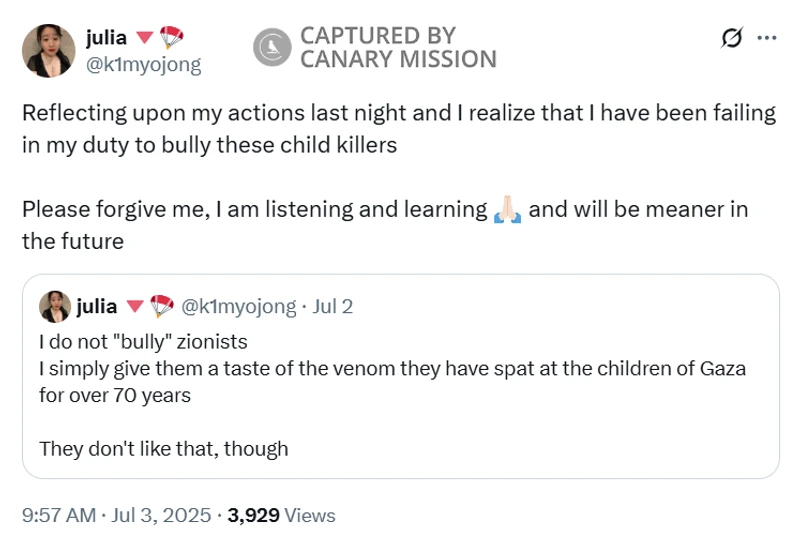Click the Canary Mission bird logo
The width and height of the screenshot is (800, 550).
click(270, 47)
